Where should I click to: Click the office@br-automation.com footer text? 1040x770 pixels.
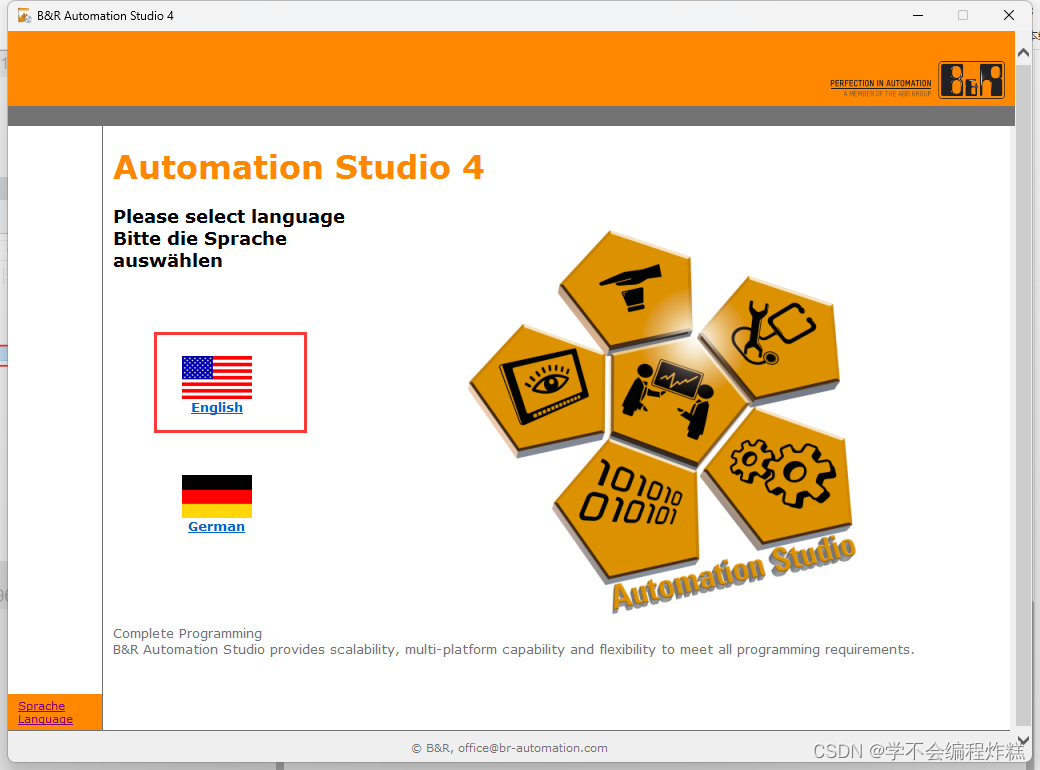[x=533, y=748]
